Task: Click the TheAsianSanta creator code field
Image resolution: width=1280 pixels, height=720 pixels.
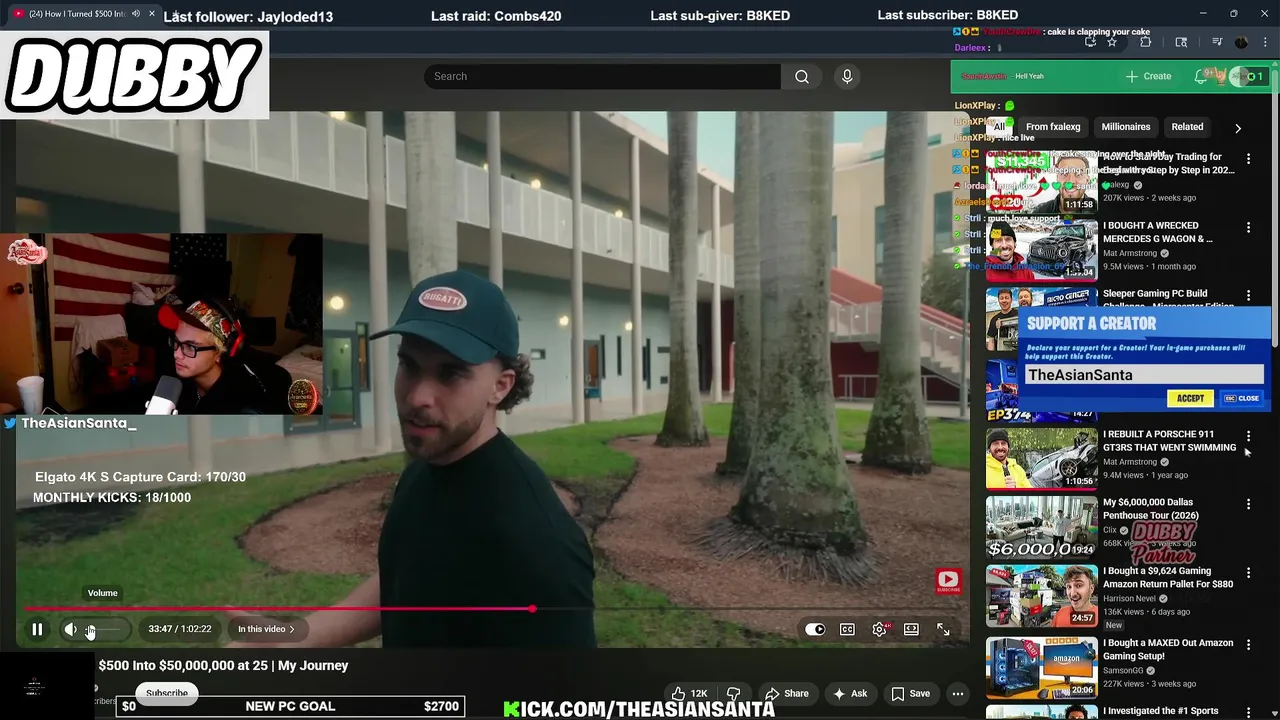Action: click(1144, 375)
